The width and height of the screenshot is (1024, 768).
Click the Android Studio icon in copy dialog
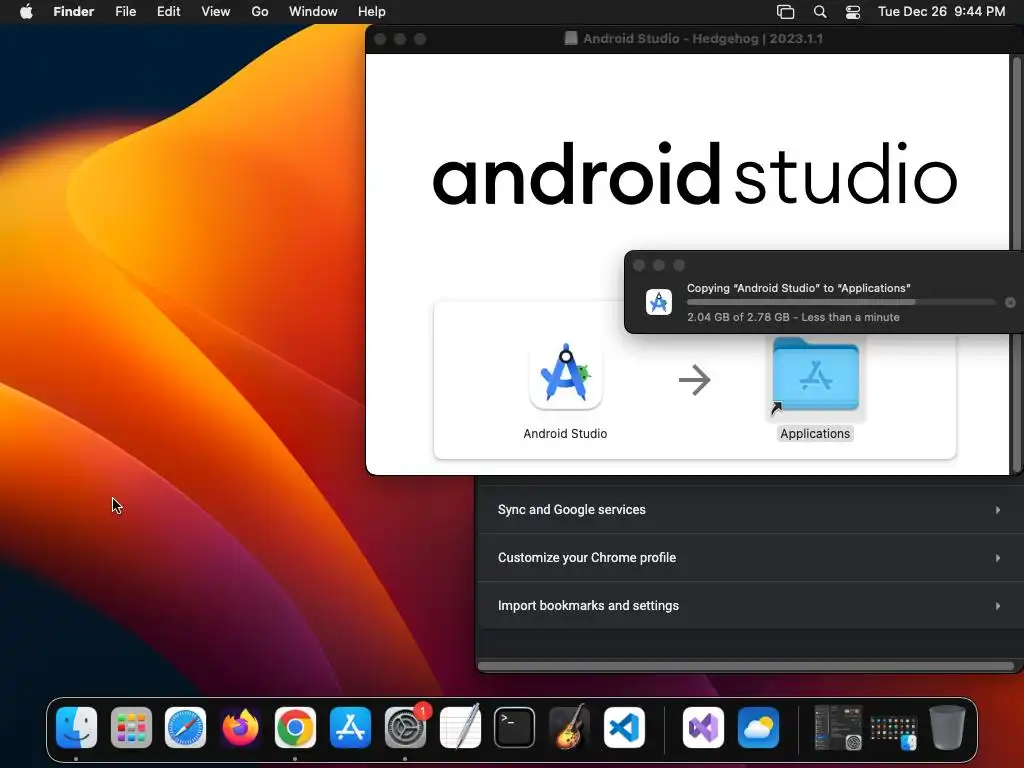pyautogui.click(x=659, y=302)
